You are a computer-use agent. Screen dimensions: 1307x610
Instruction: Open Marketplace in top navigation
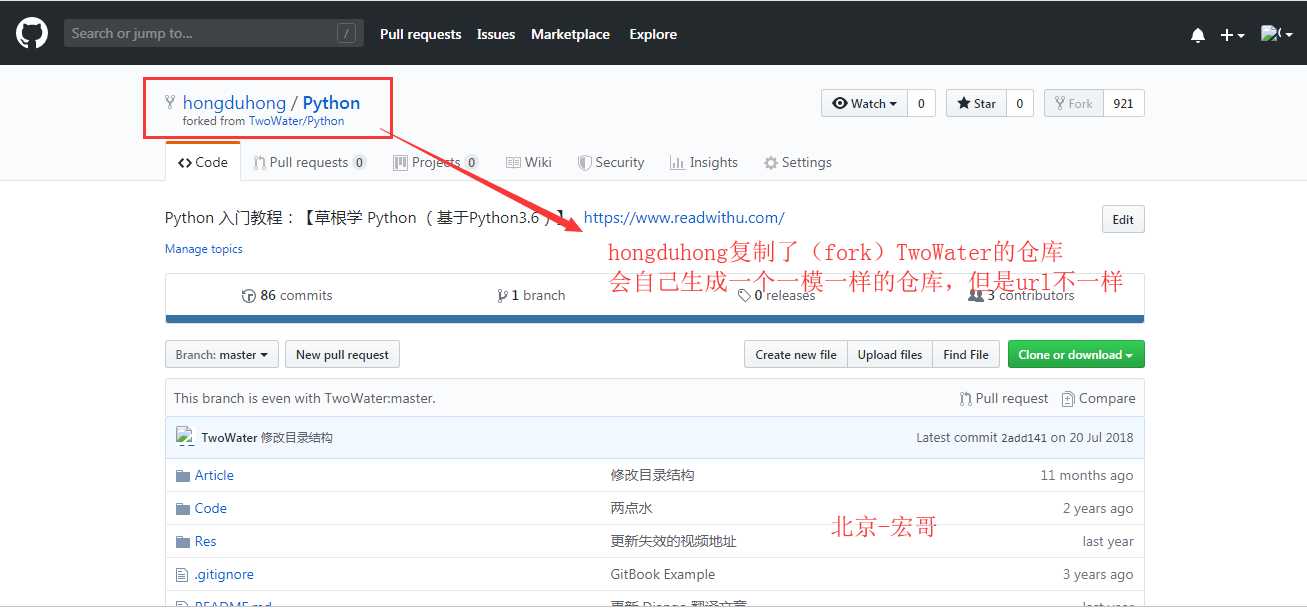click(570, 34)
